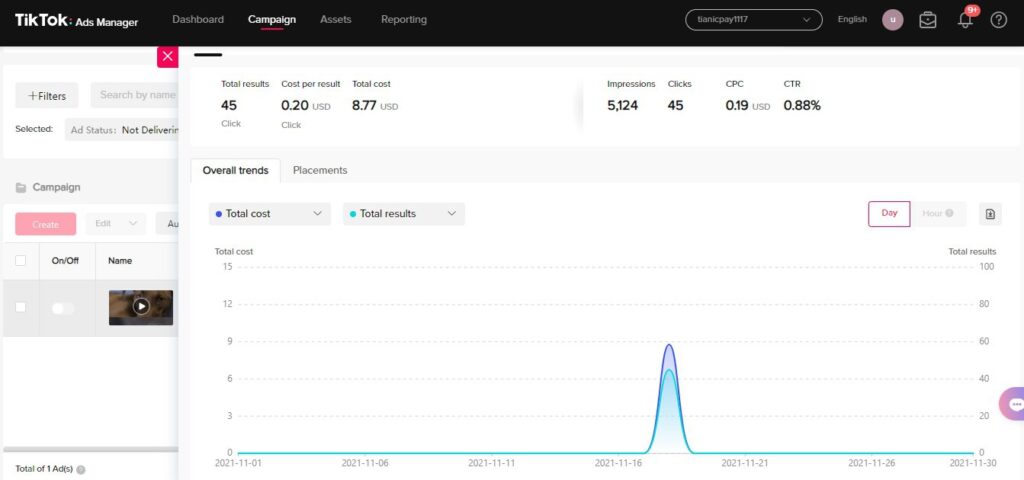The height and width of the screenshot is (480, 1024).
Task: Play the ad video thumbnail
Action: [140, 307]
